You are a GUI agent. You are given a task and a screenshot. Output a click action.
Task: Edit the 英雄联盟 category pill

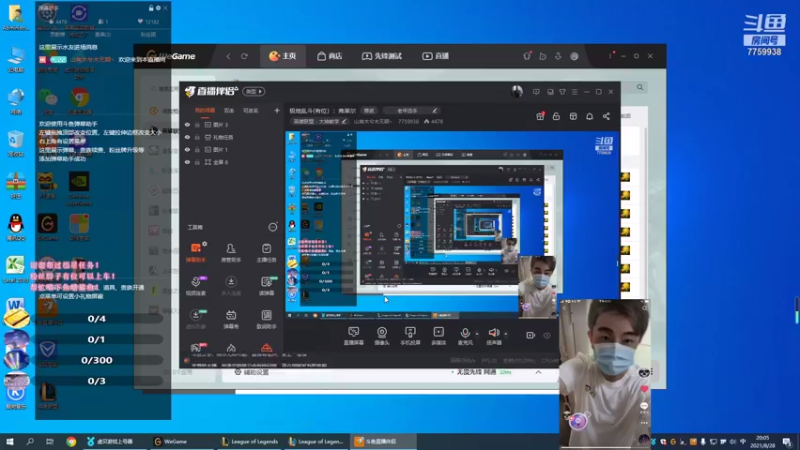[319, 121]
